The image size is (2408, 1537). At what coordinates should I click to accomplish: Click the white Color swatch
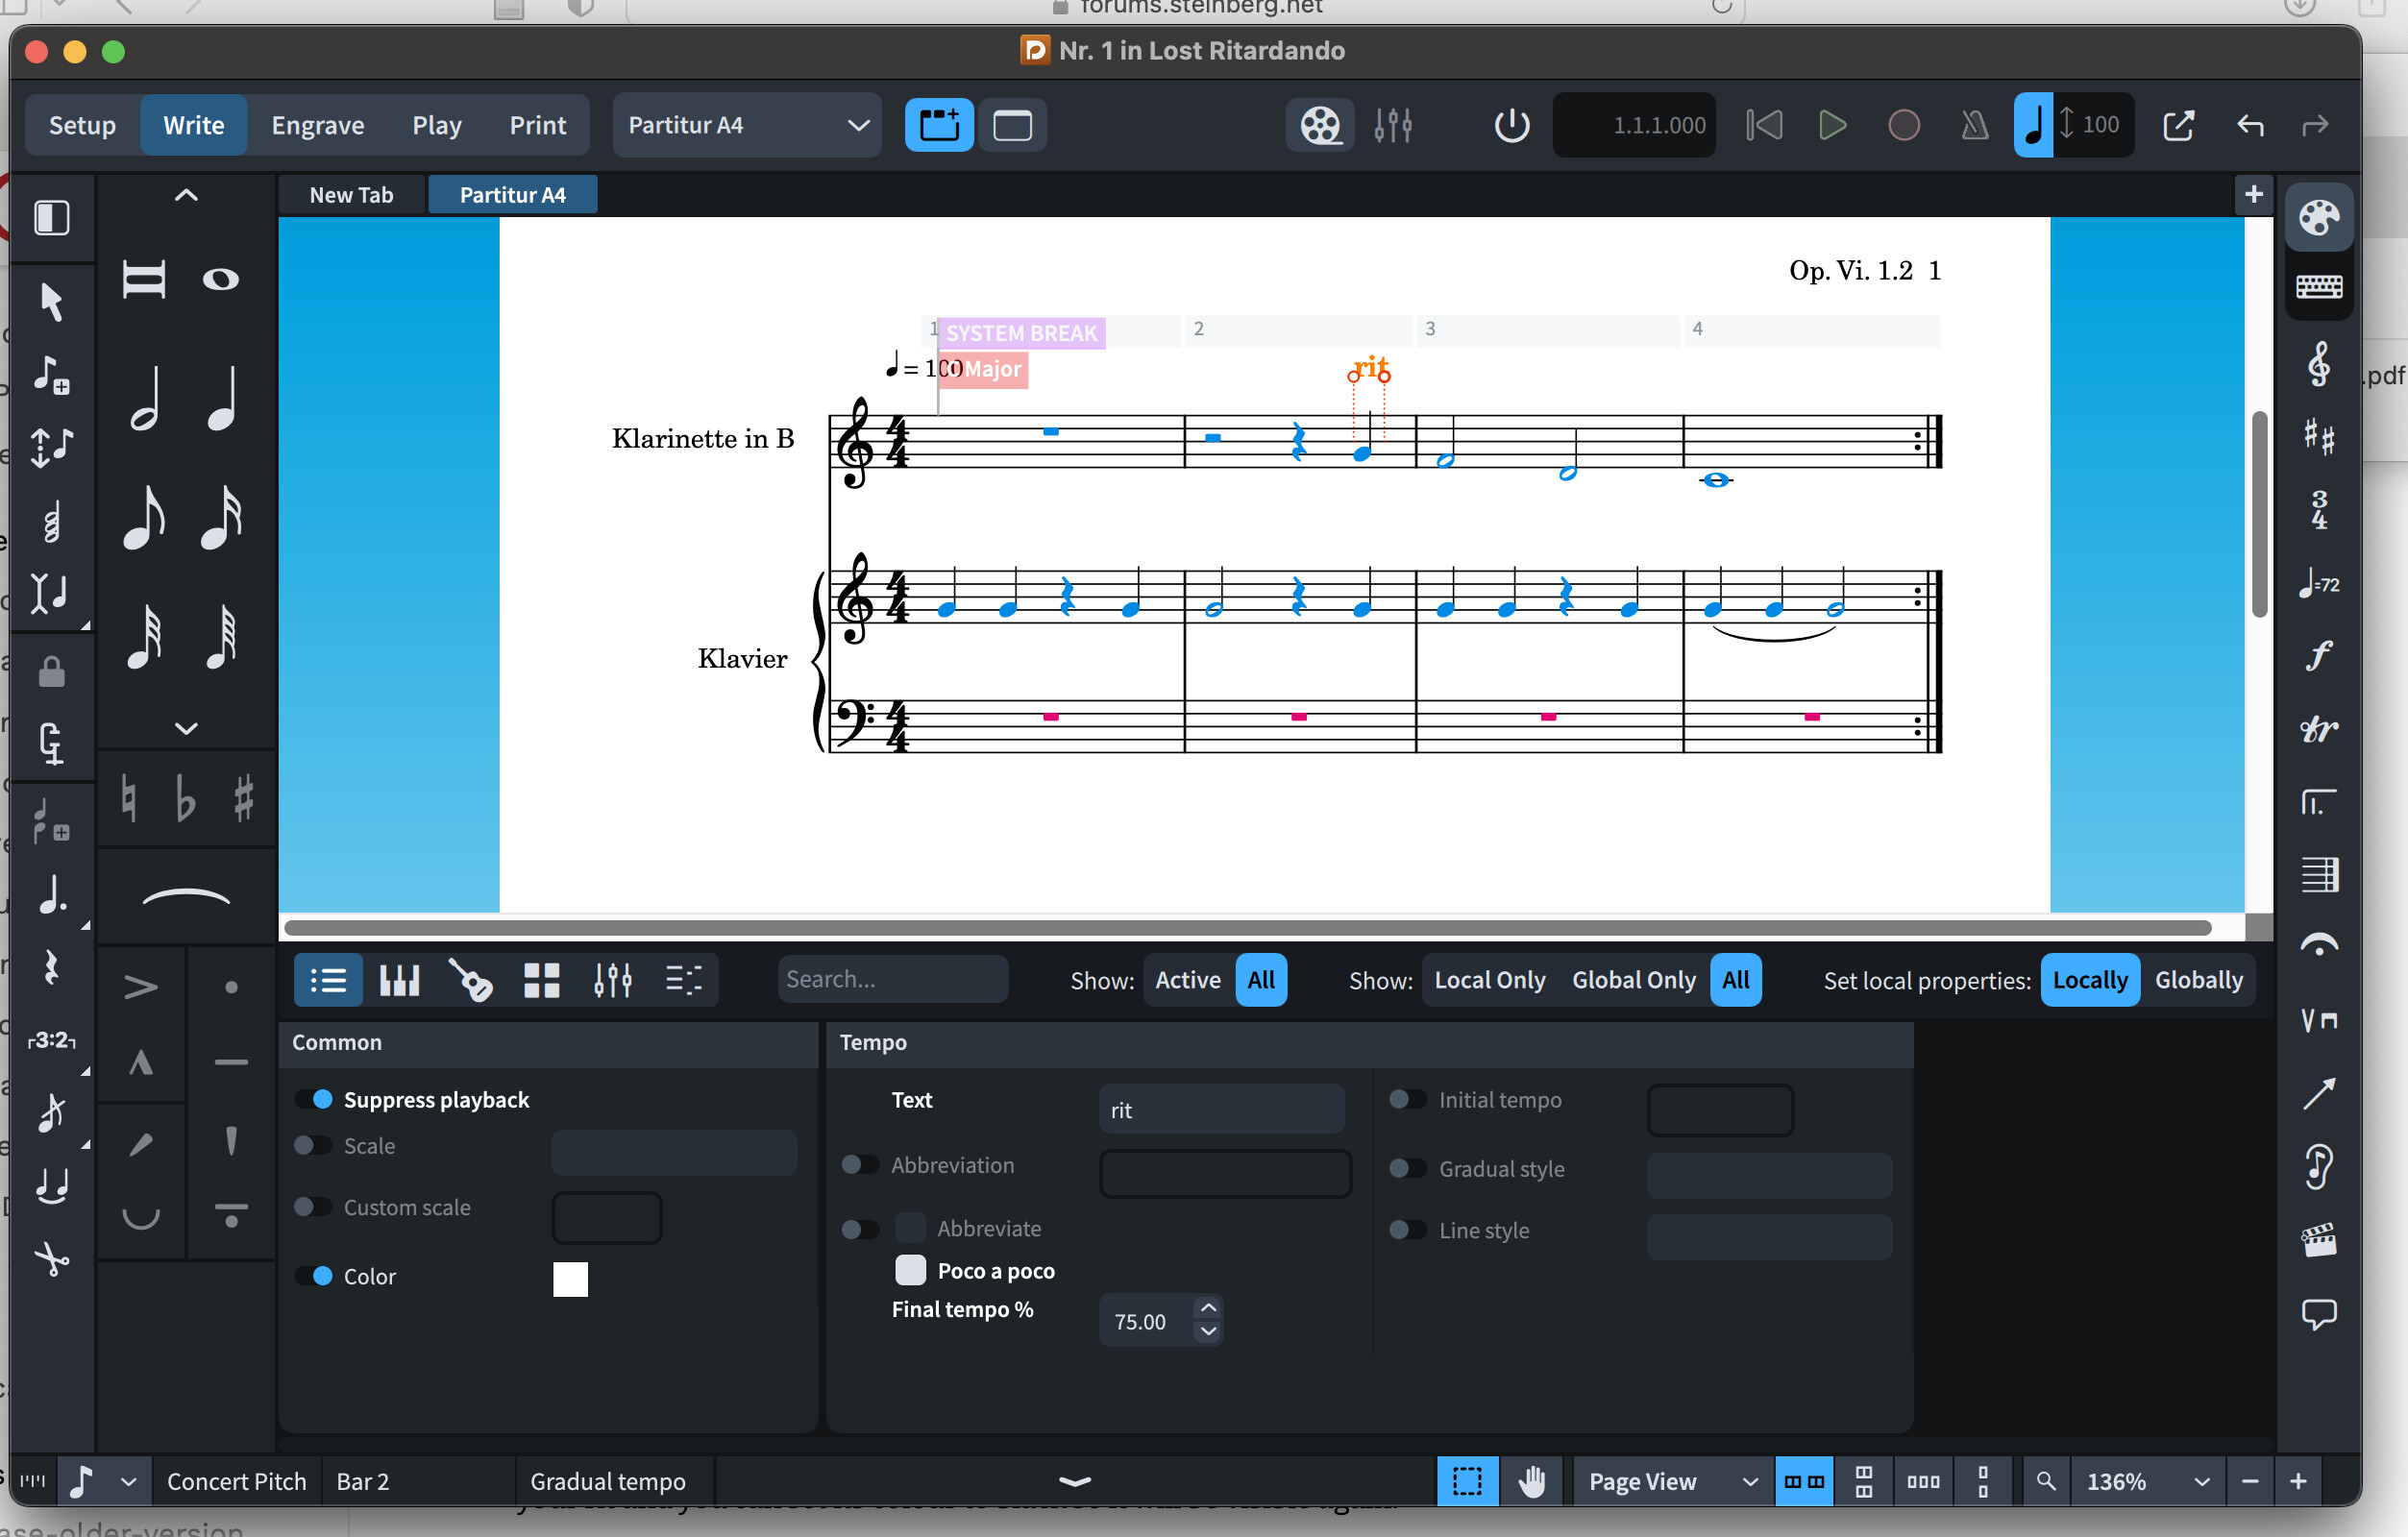point(570,1279)
